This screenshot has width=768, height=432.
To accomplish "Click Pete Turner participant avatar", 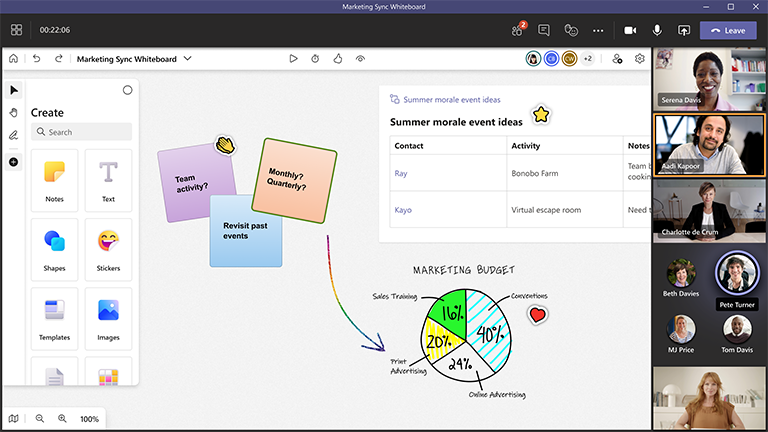I will coord(737,272).
